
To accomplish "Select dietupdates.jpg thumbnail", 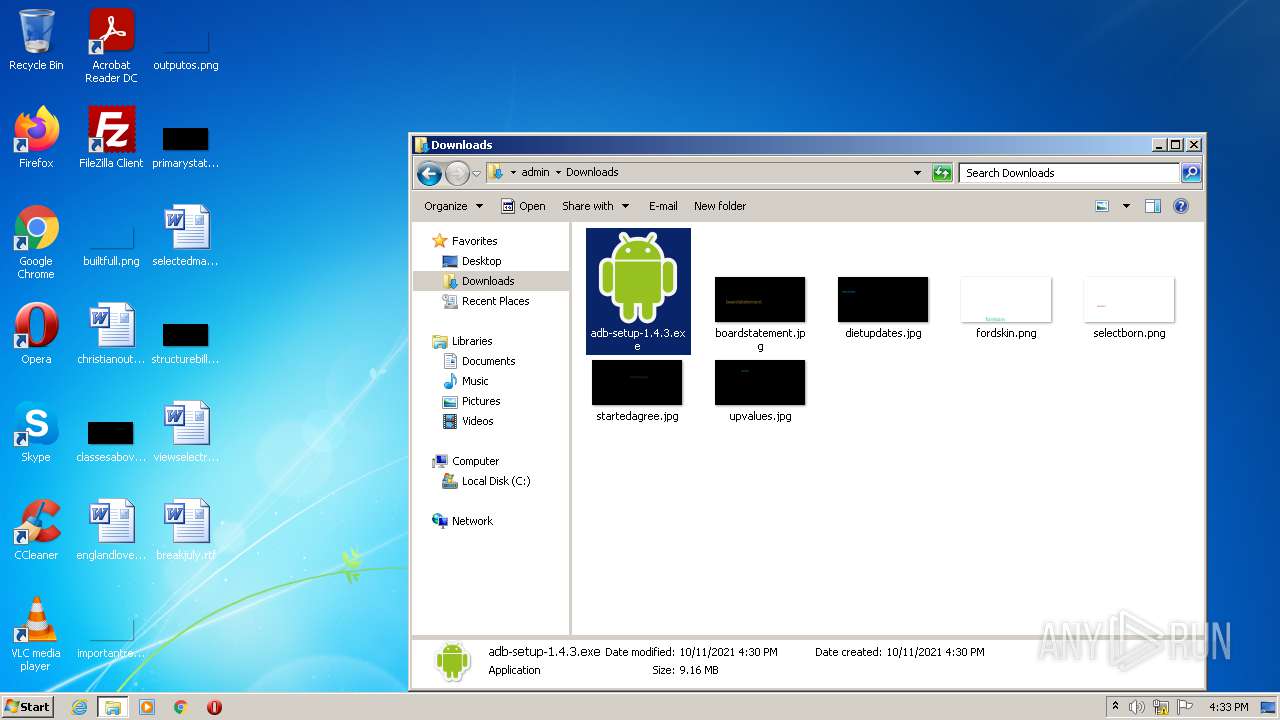I will pos(883,308).
